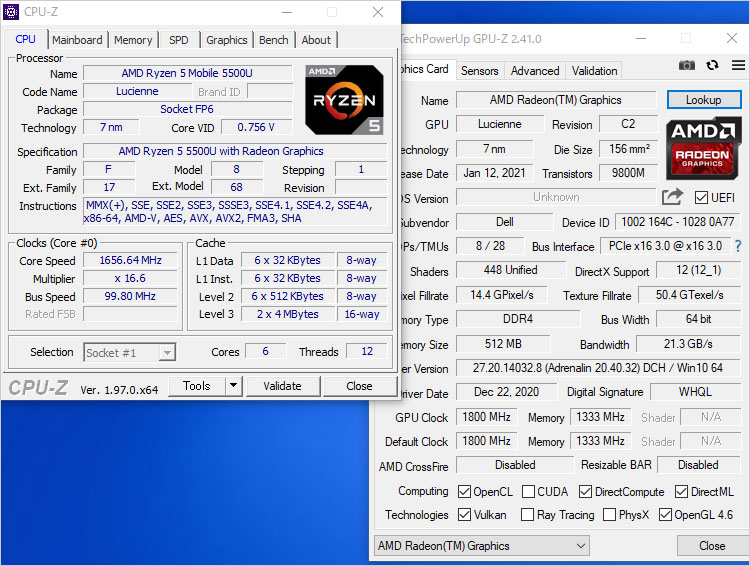Click the Bus Speed value 99.80 MHz

click(130, 296)
